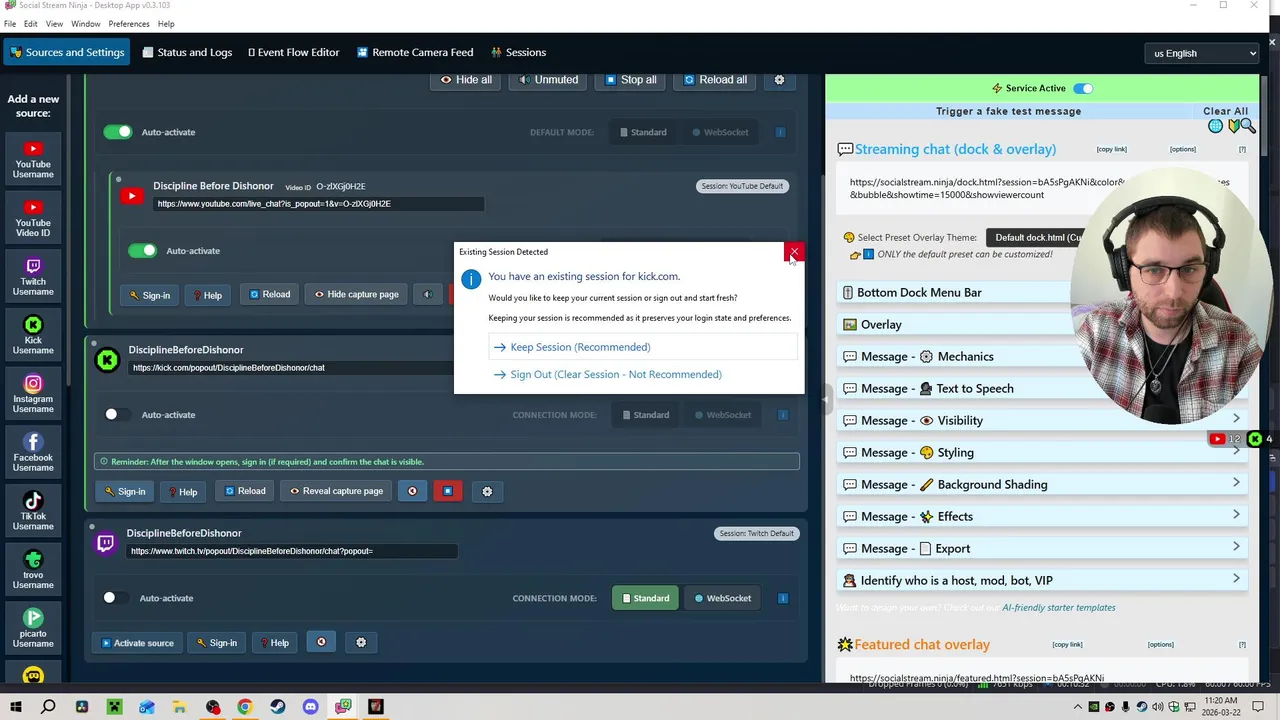Click the info icon beside Twitch WebSocket mode

(783, 598)
